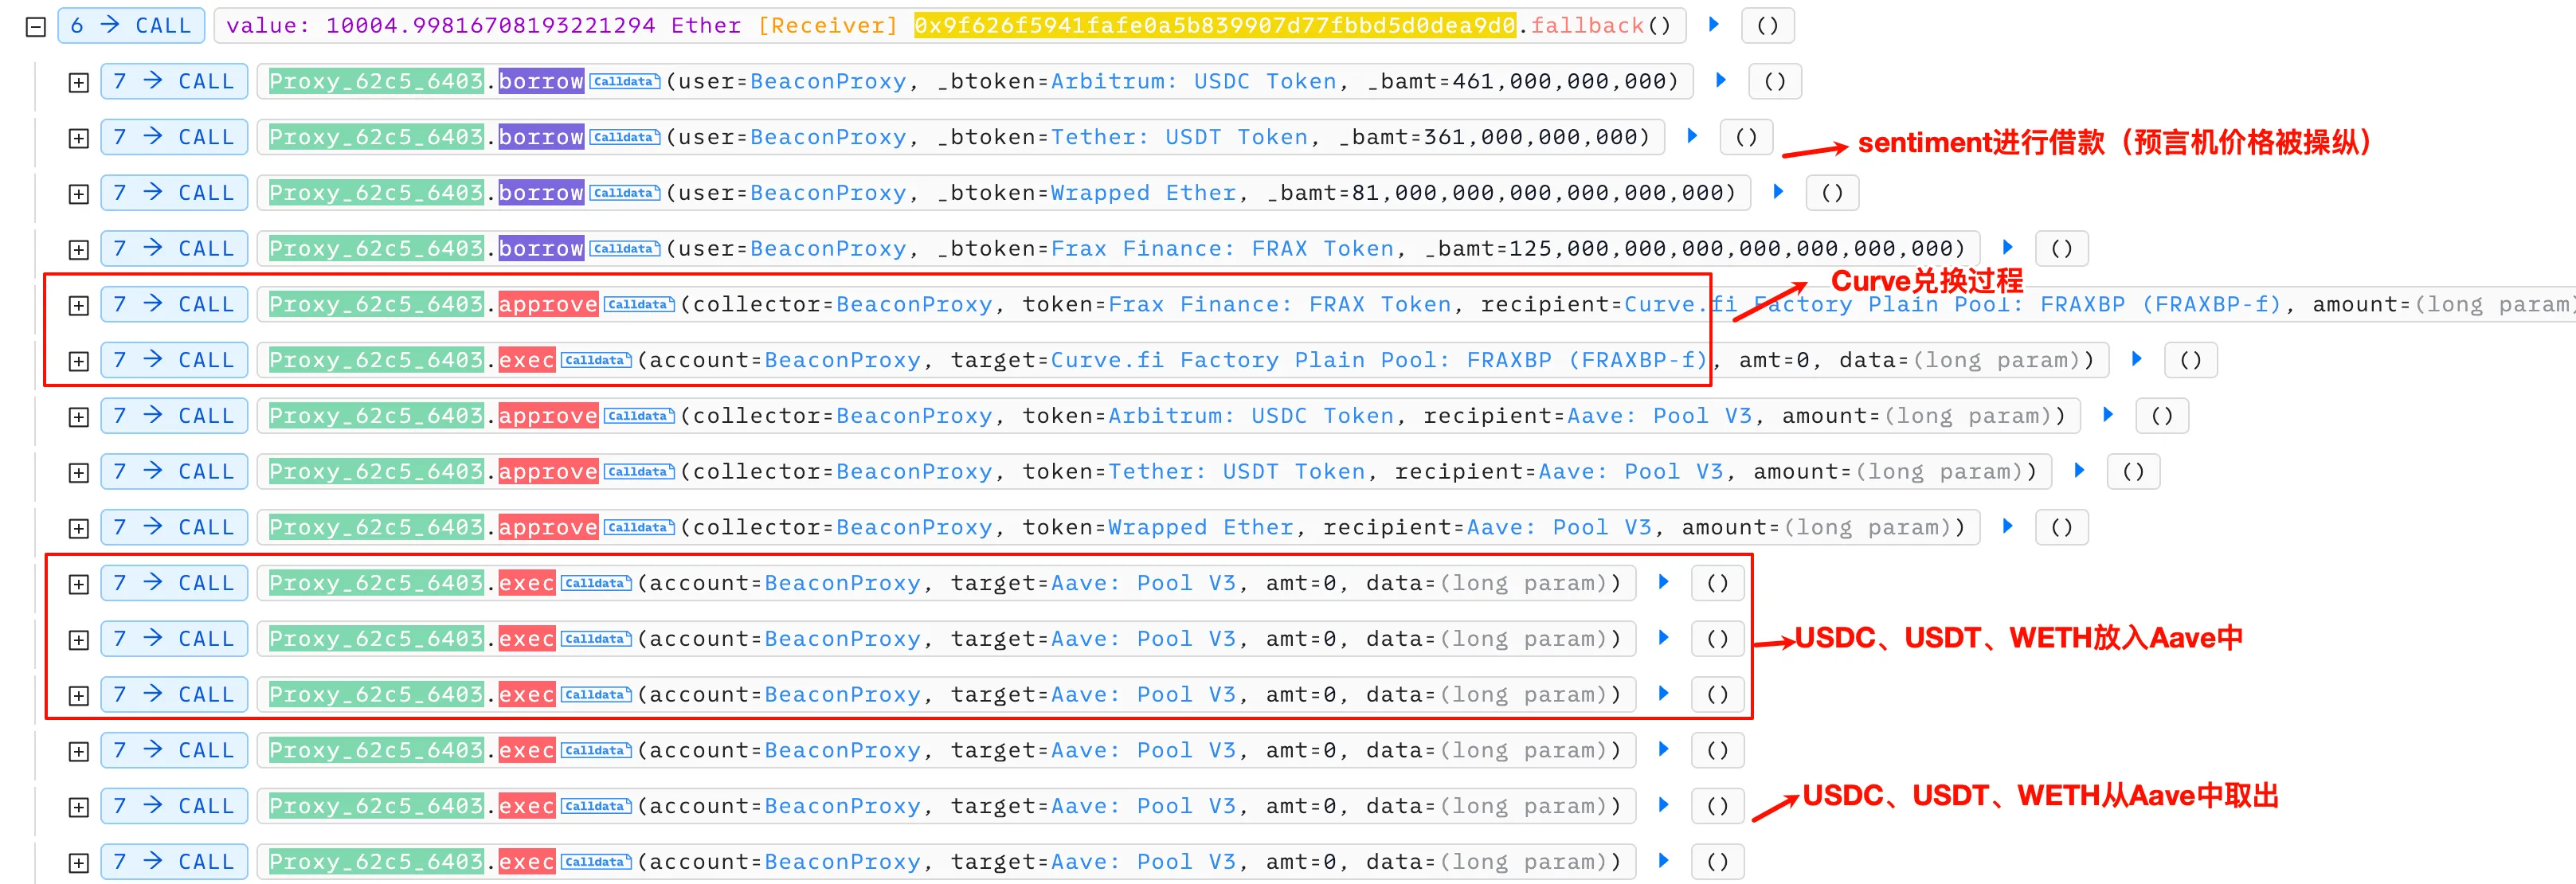Open return value () of borrow USDC row
Screen dimensions: 2576x884
(x=1775, y=81)
